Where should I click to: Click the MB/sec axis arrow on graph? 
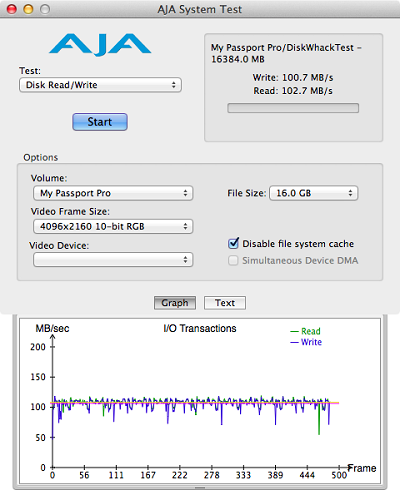point(53,337)
